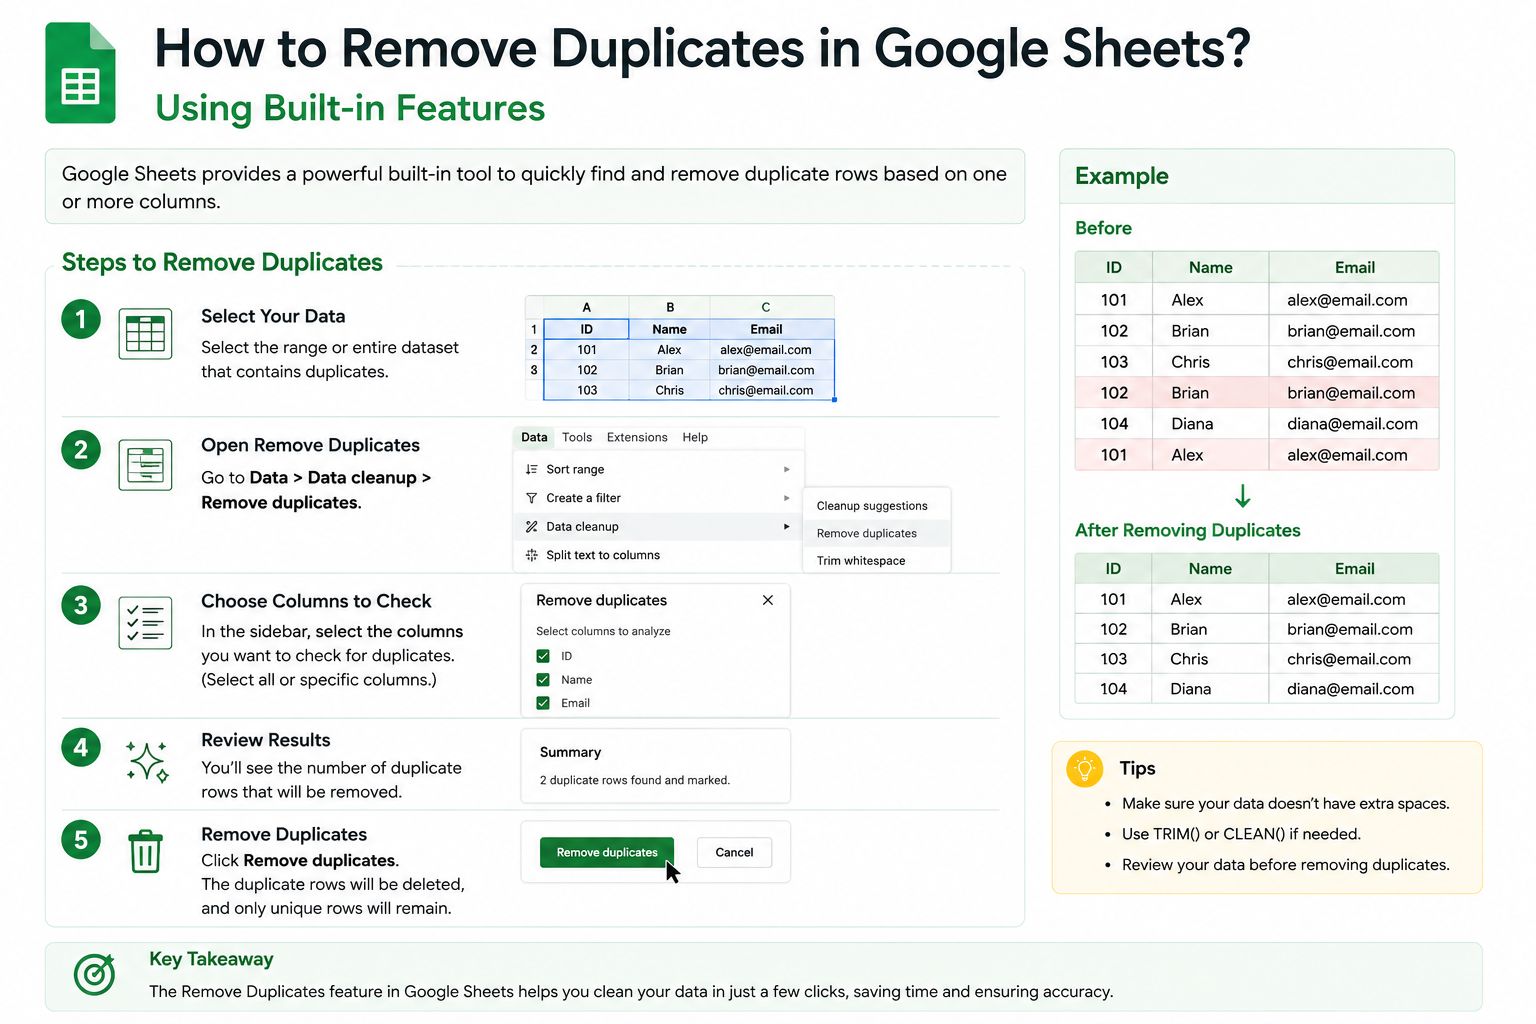
Task: Click the 'After Removing Duplicates' heading
Action: pyautogui.click(x=1188, y=530)
